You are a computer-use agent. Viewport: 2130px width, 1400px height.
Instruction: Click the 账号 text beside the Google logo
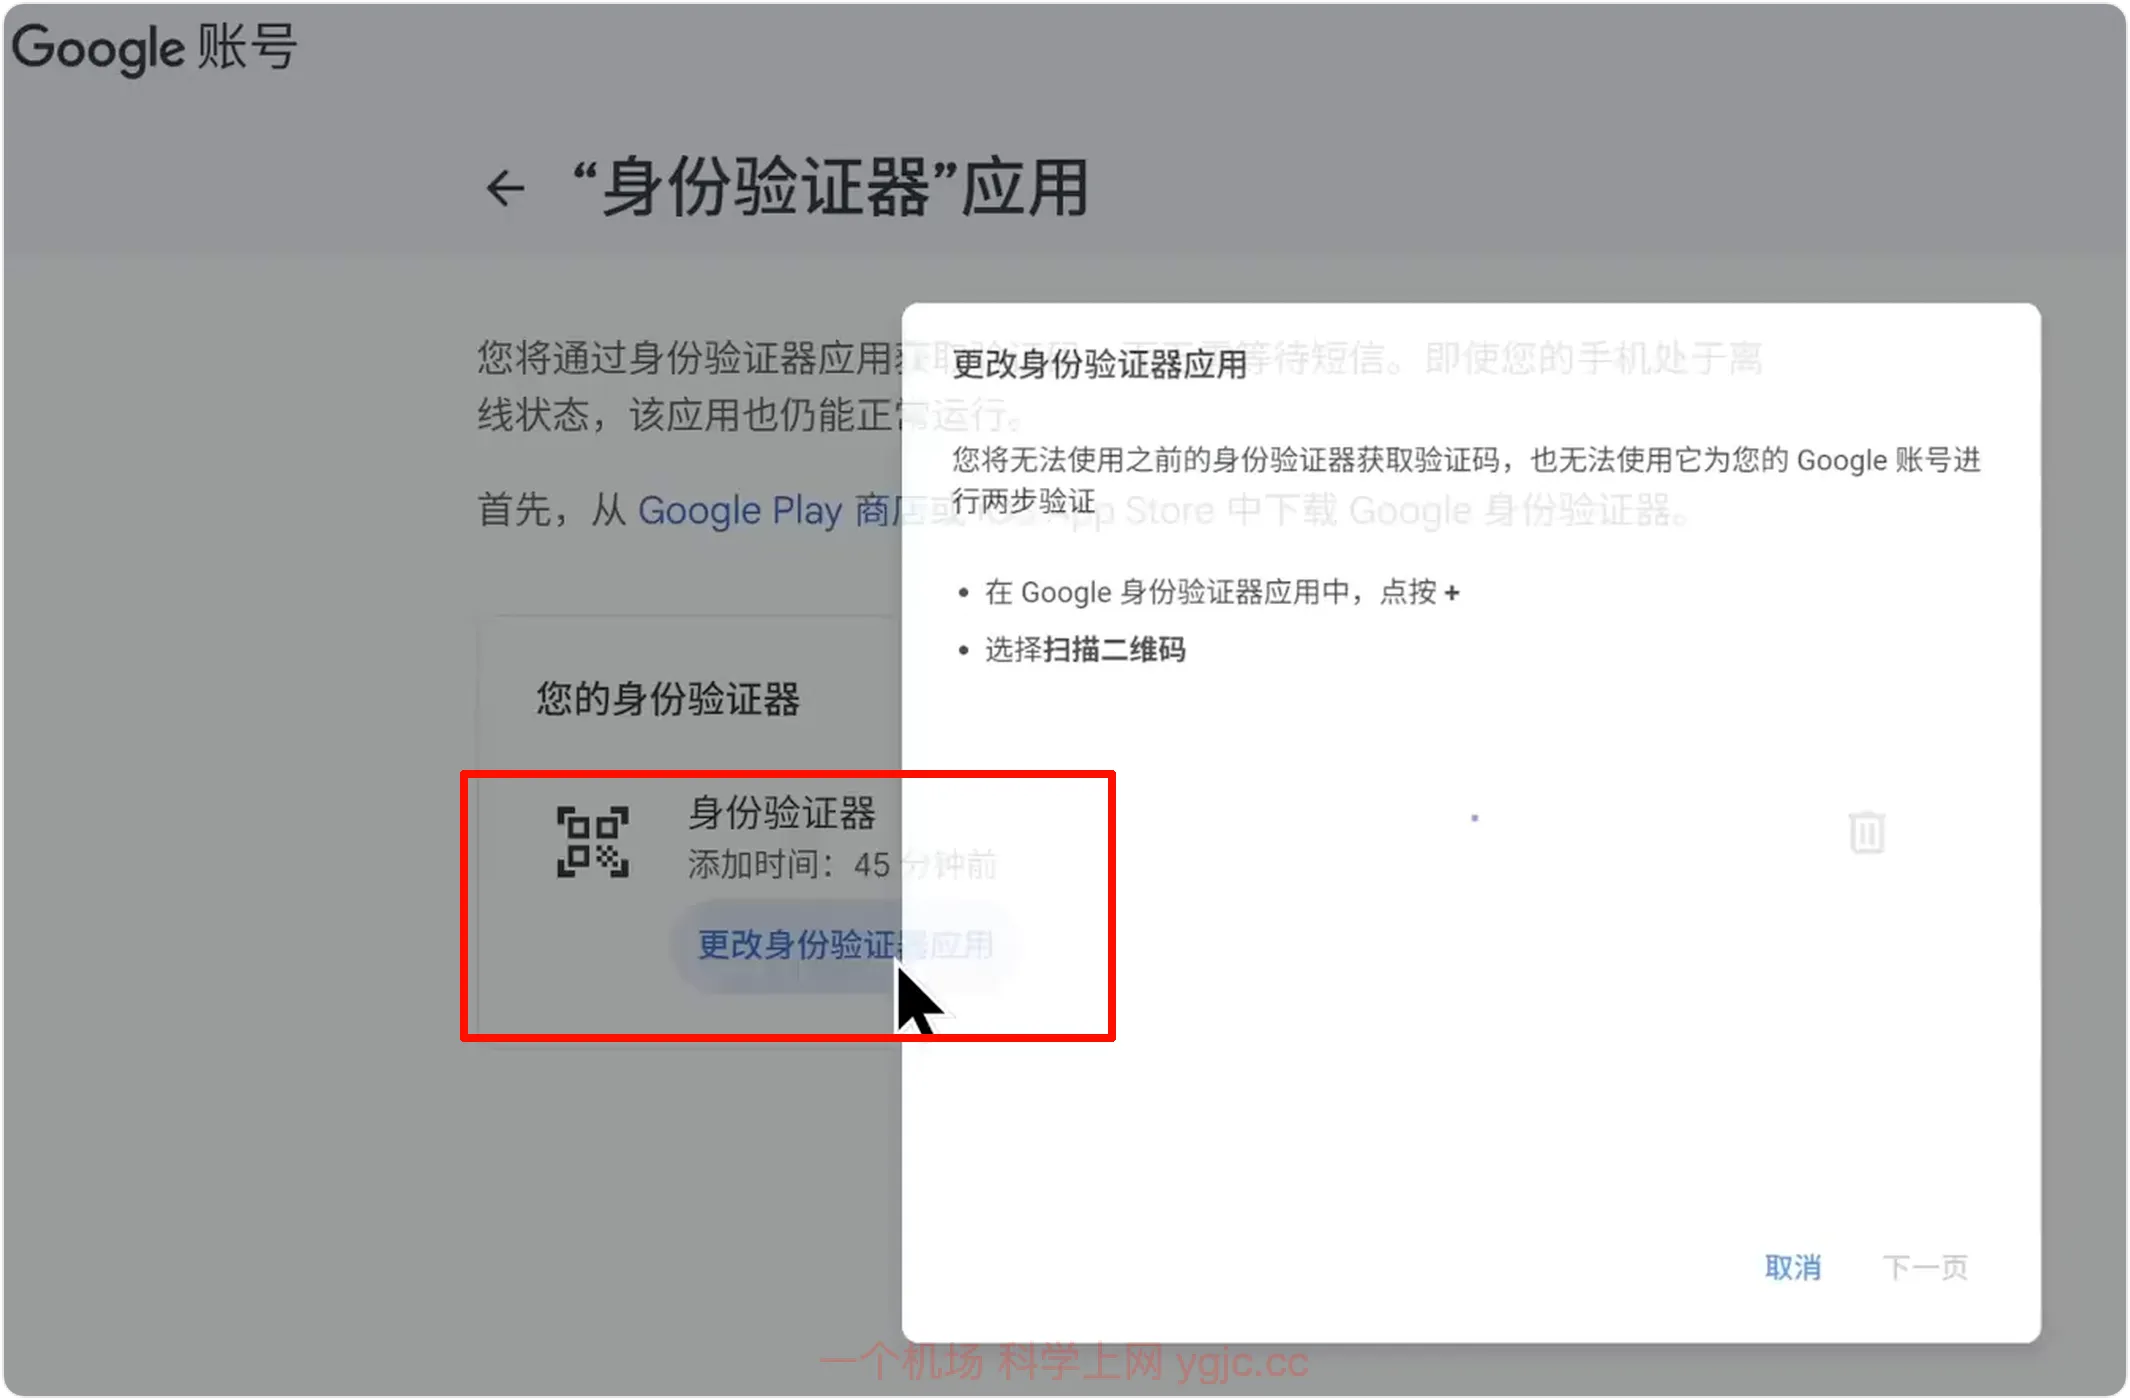pos(247,47)
